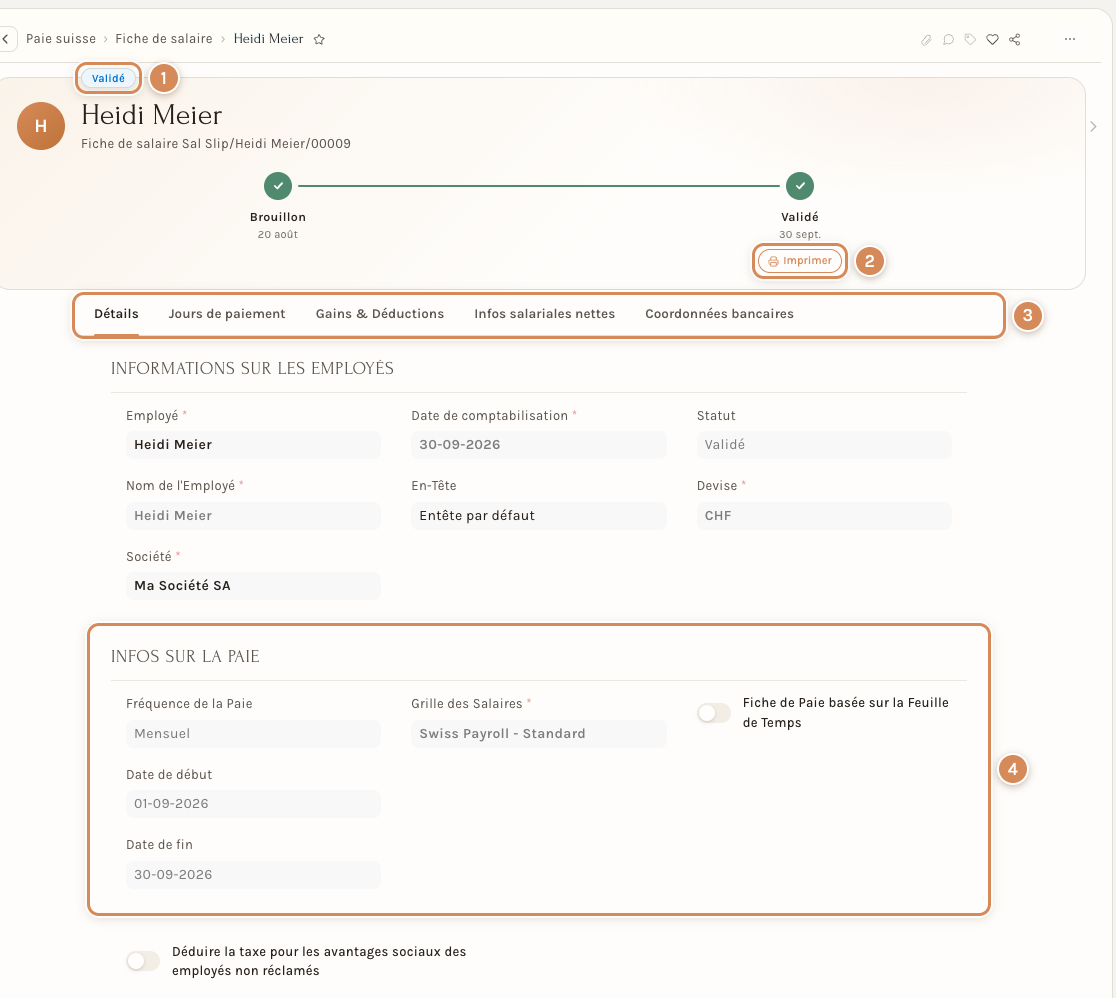Expand the right sidebar chevron arrow
Image resolution: width=1116 pixels, height=998 pixels.
coord(1093,127)
